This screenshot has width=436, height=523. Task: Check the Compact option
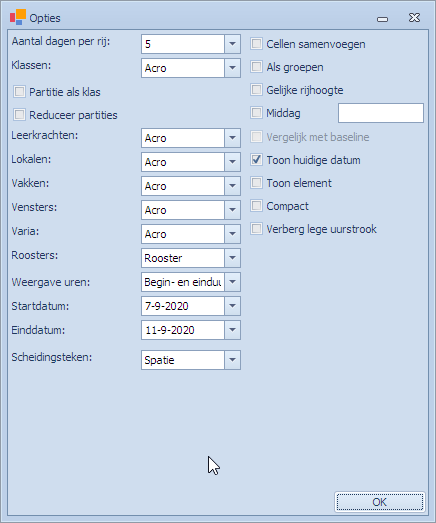tap(256, 206)
